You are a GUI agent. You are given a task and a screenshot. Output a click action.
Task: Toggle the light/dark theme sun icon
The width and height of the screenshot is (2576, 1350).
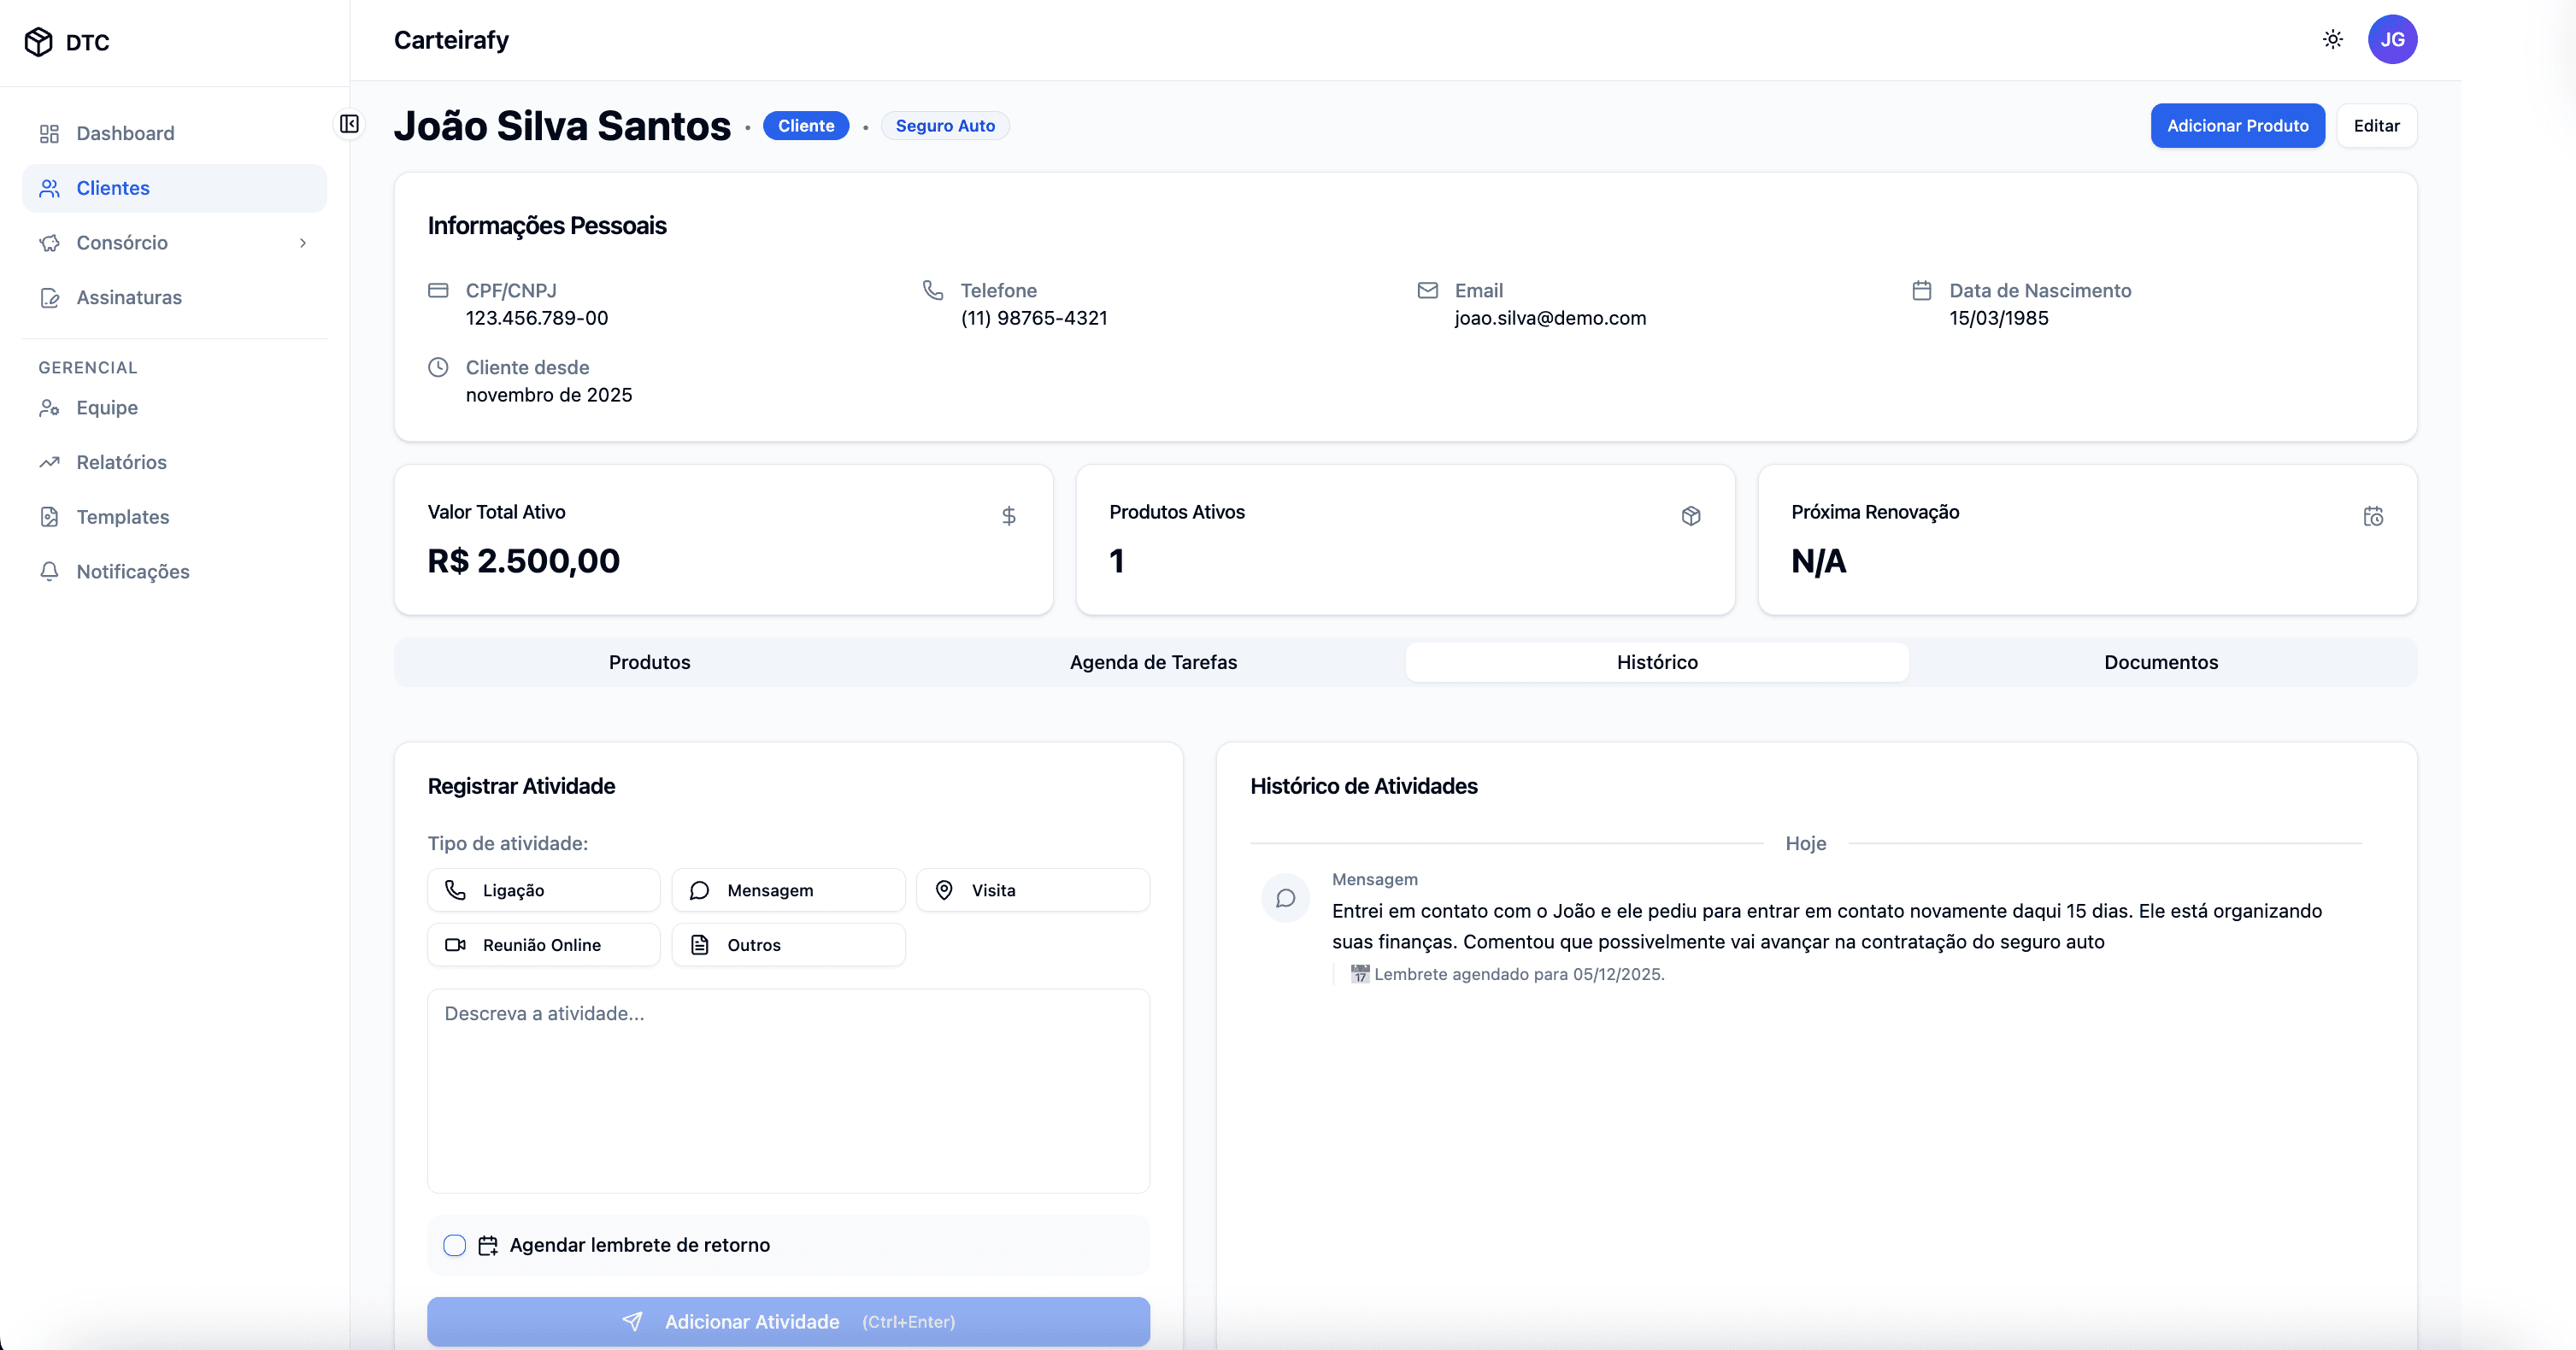pos(2332,40)
